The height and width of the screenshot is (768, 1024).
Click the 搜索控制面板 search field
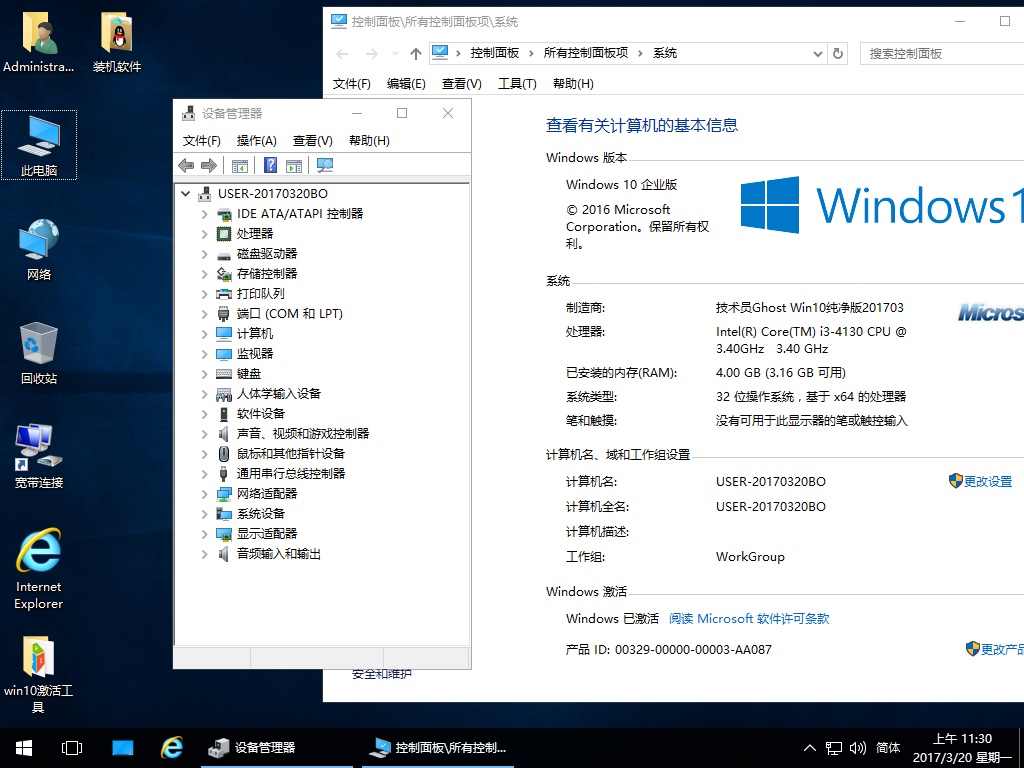pyautogui.click(x=942, y=54)
